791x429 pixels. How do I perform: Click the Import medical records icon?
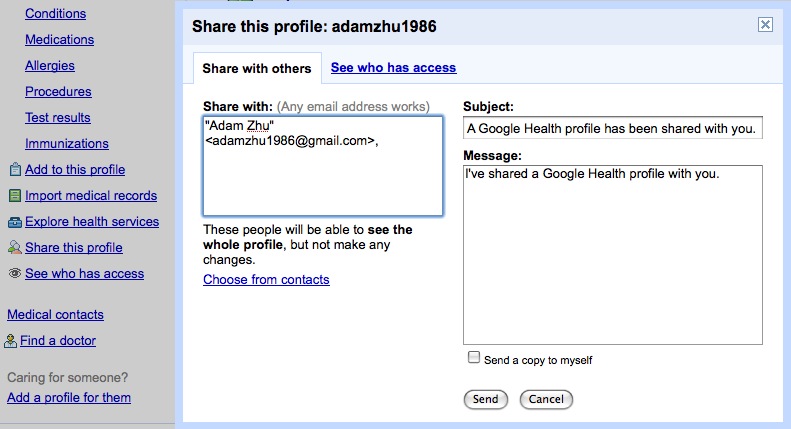pos(14,196)
